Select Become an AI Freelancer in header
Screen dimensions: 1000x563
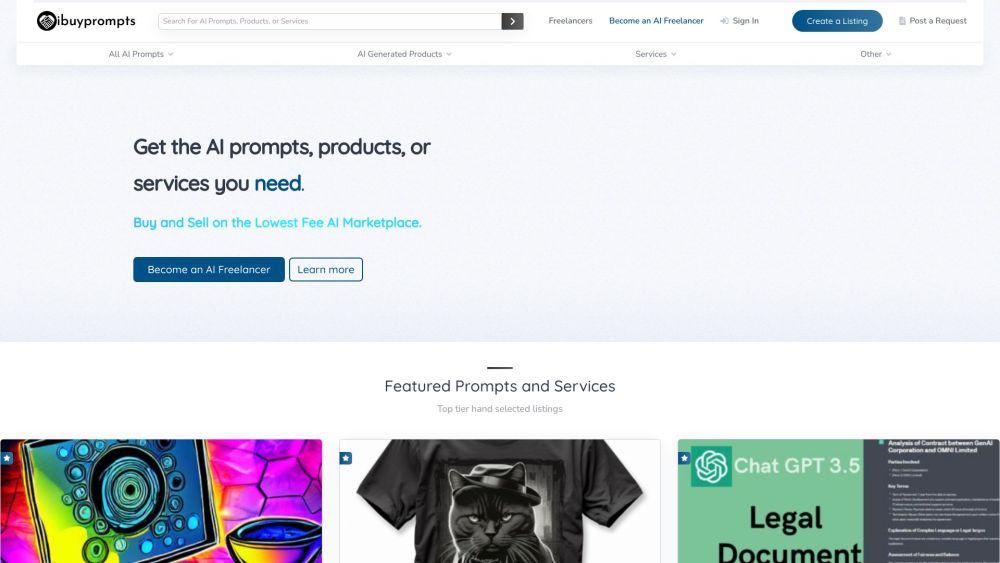click(x=656, y=21)
